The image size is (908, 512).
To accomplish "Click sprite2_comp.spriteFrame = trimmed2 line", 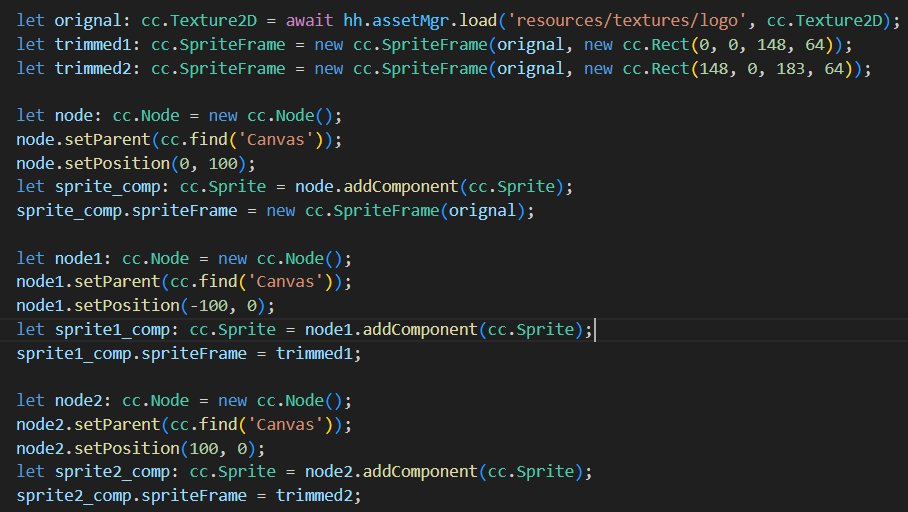I will click(189, 495).
